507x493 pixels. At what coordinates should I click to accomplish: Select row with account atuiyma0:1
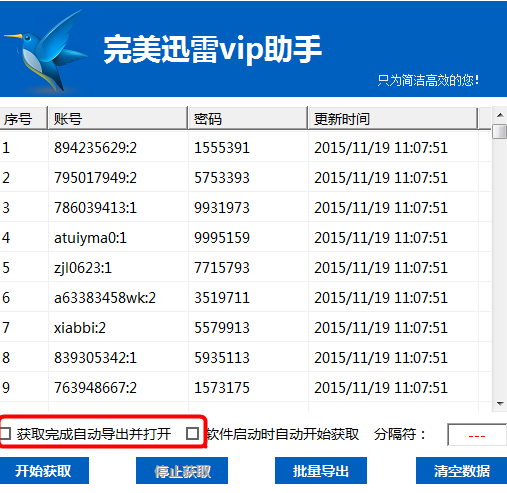pos(245,238)
